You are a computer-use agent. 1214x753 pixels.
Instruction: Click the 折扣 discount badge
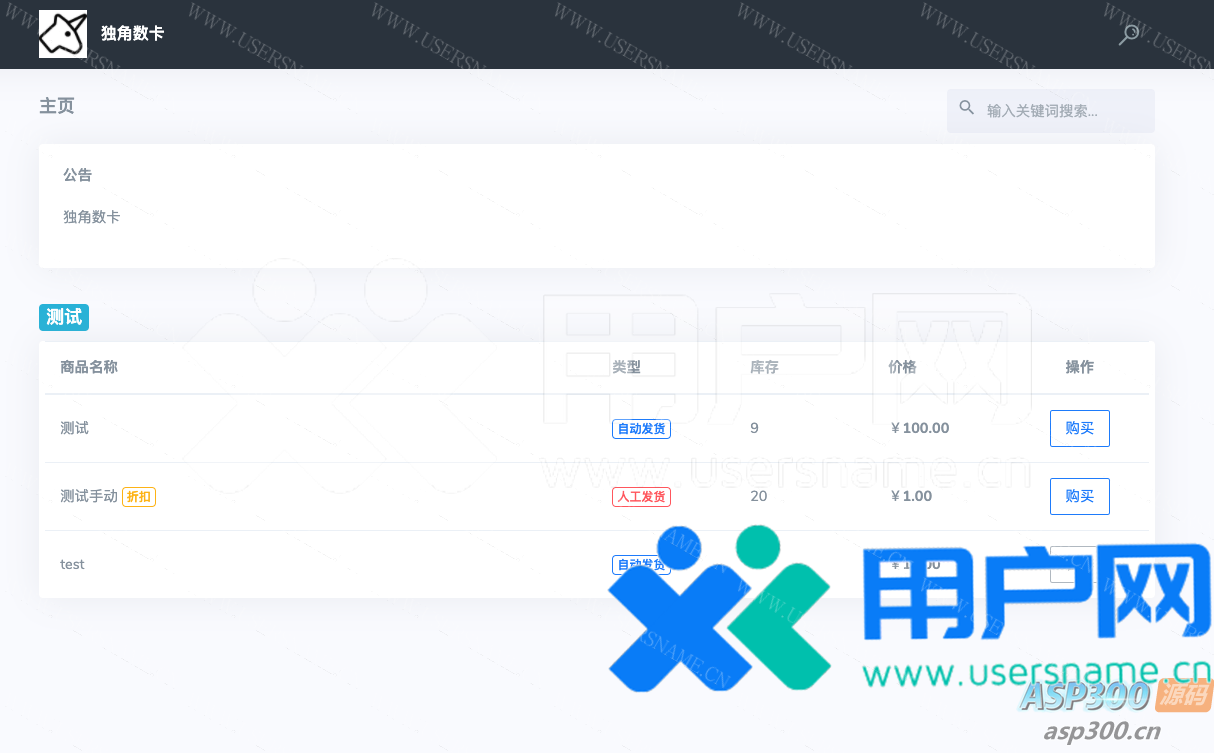click(139, 497)
